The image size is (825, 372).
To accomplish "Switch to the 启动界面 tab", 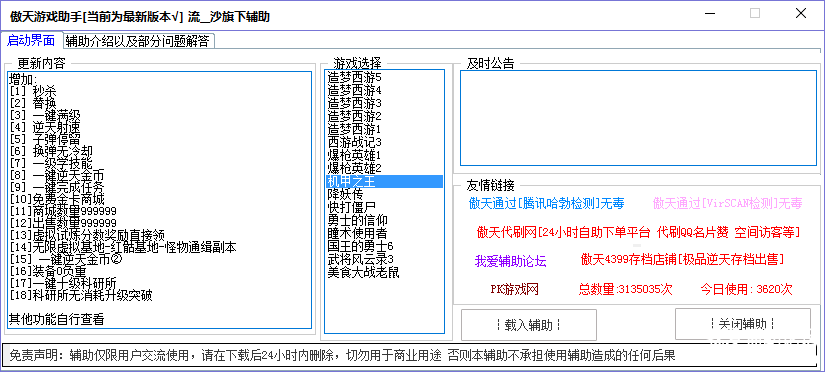I will point(31,41).
